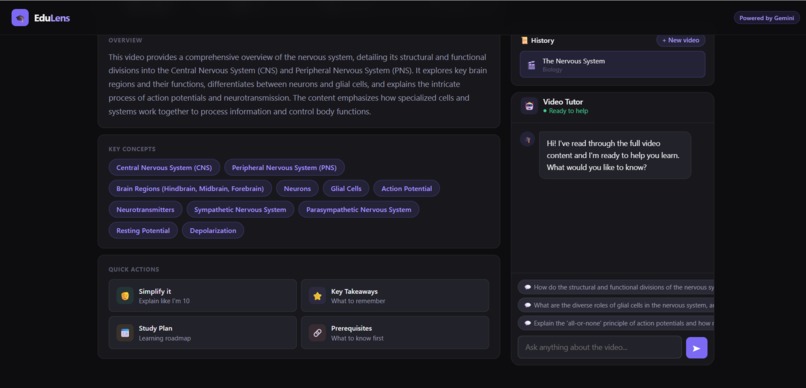
Task: Select the Brain Regions concept tag
Action: click(190, 189)
